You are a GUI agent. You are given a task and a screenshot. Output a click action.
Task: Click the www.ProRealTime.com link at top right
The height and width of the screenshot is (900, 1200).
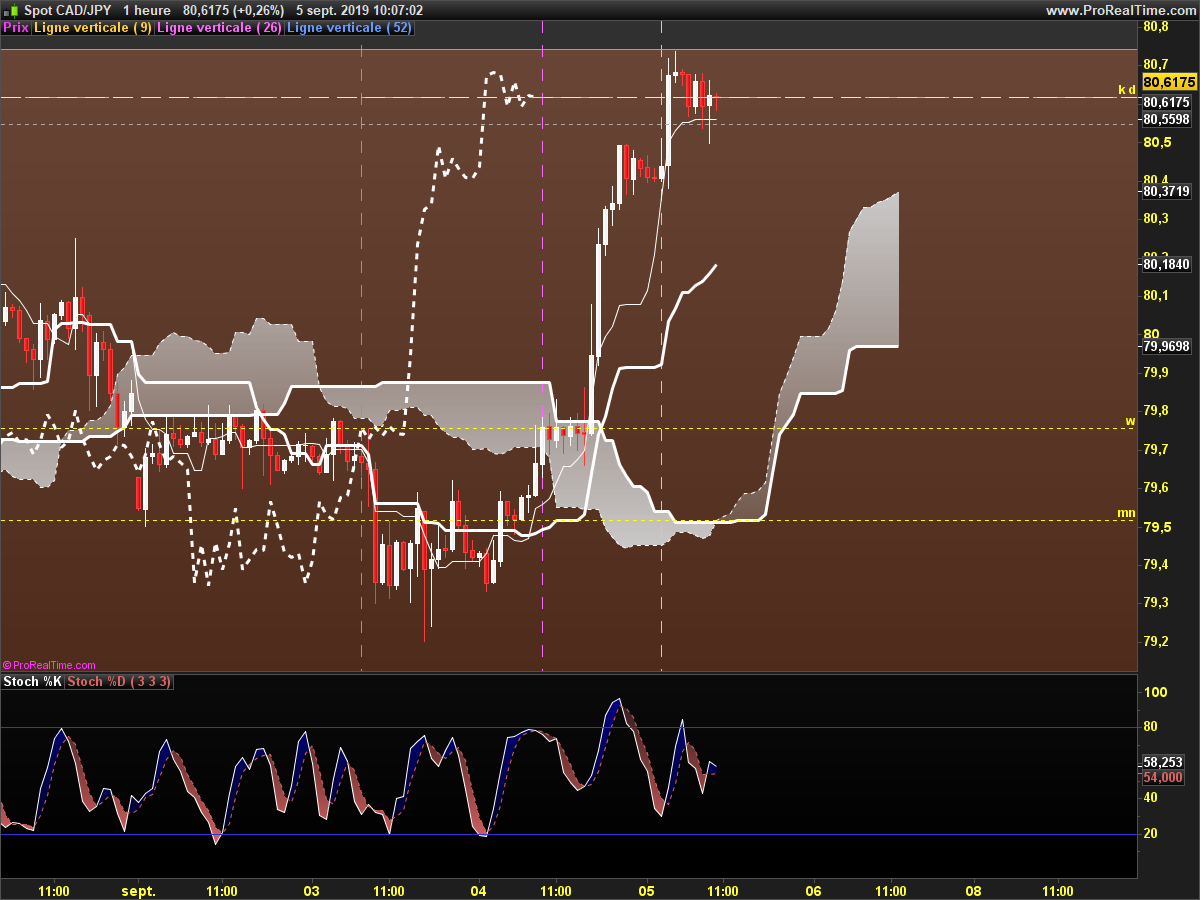pos(1120,10)
